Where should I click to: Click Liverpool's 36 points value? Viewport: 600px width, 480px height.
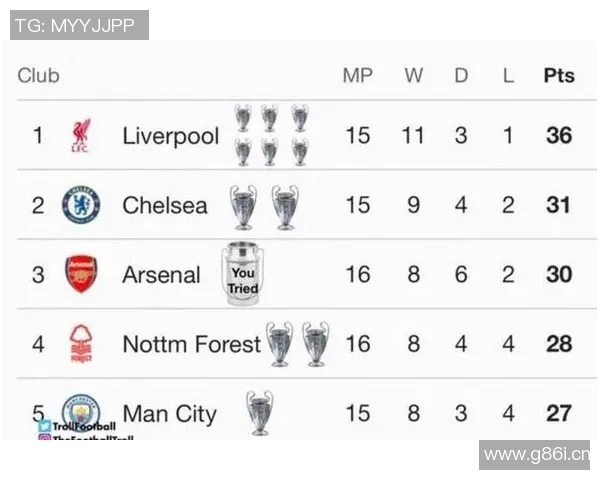(x=559, y=135)
